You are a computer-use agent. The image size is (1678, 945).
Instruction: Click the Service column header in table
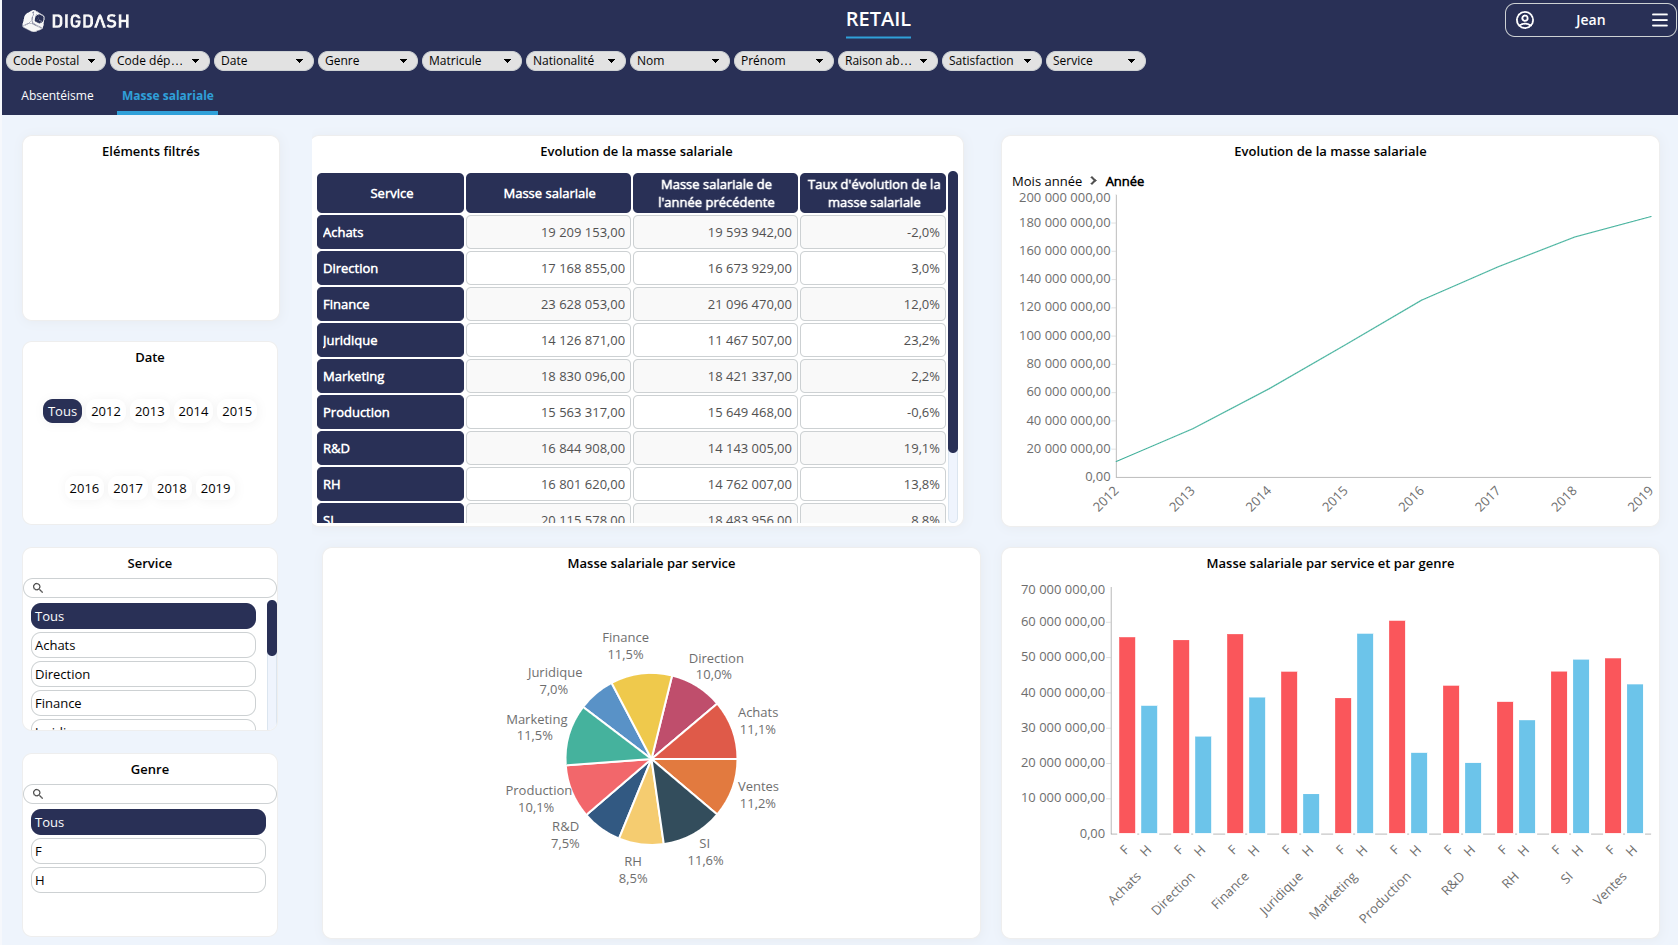pos(391,193)
